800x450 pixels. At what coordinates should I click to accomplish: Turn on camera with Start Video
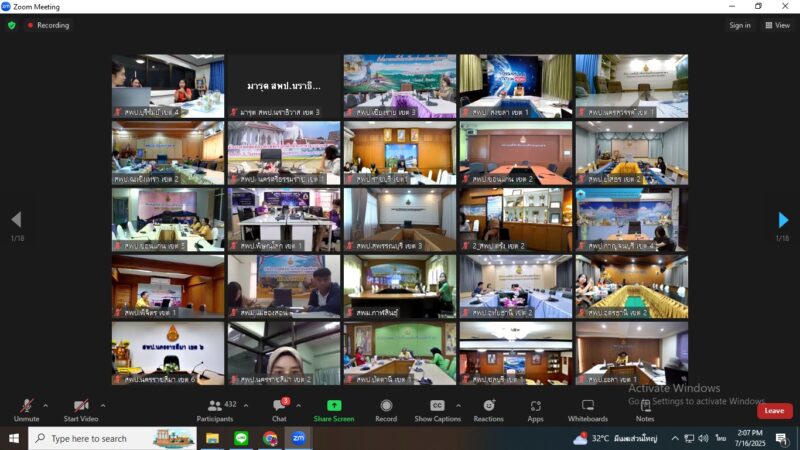[x=80, y=406]
